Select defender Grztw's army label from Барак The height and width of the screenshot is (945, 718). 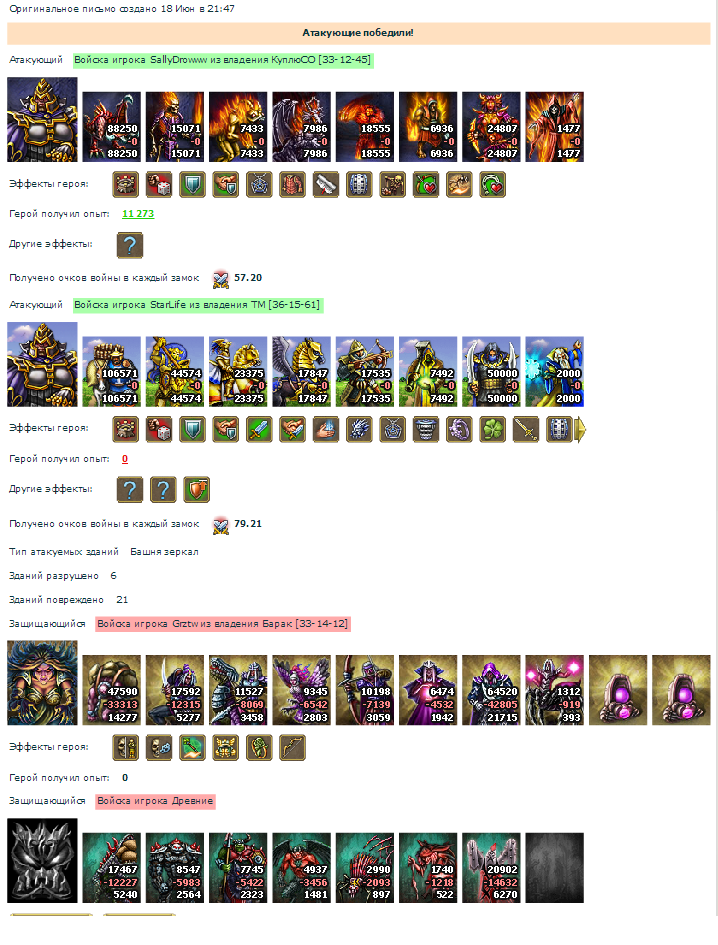pyautogui.click(x=223, y=624)
